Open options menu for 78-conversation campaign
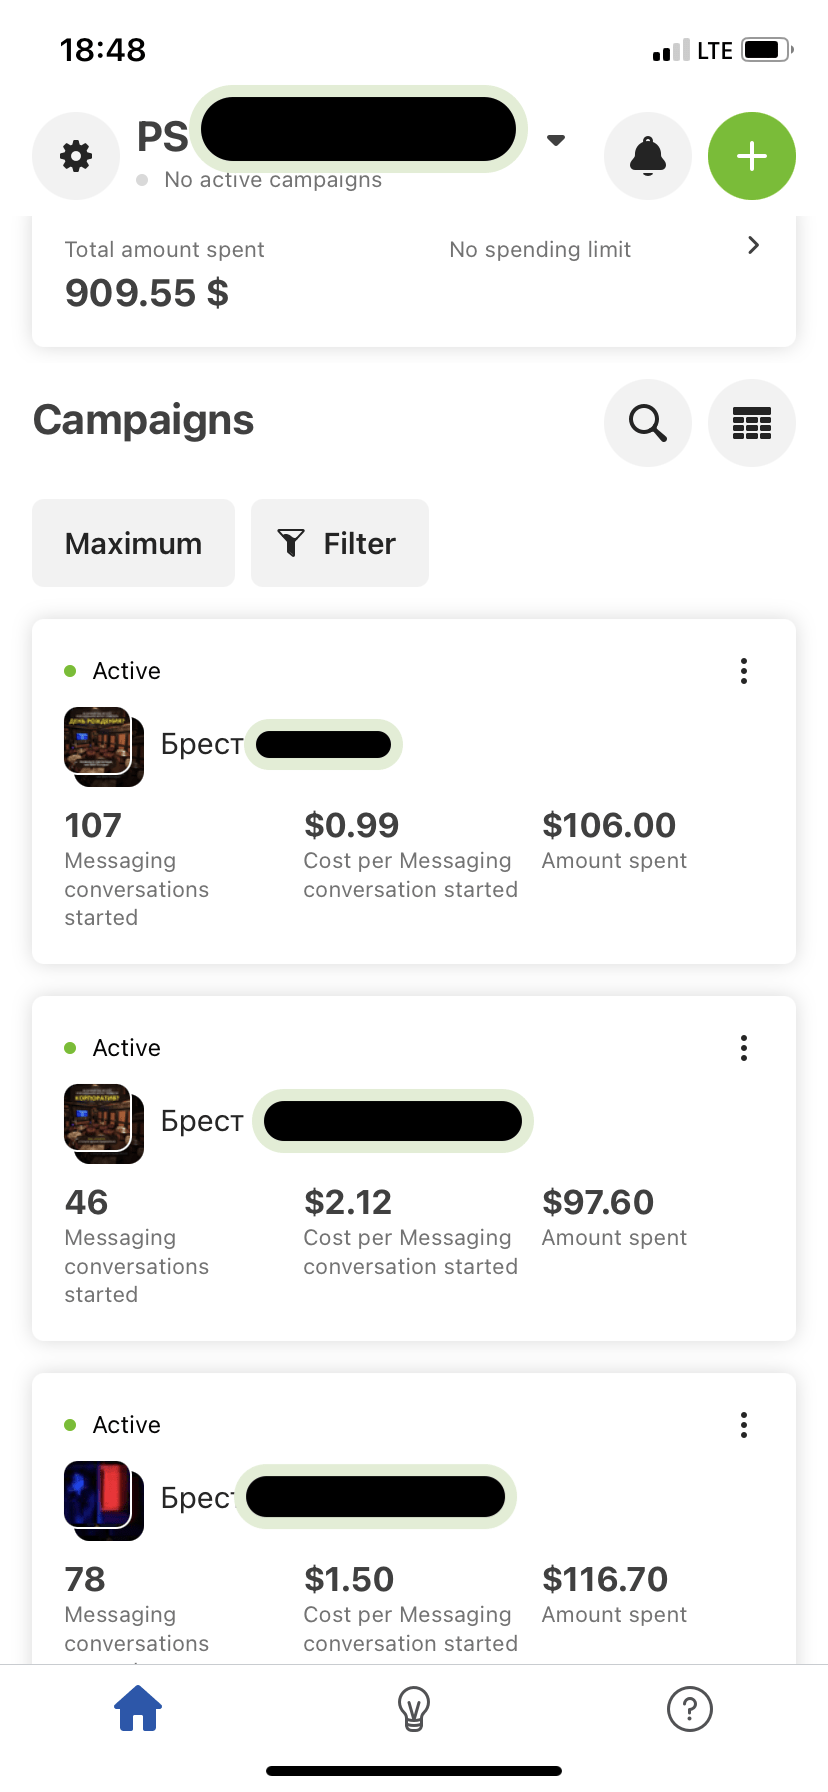This screenshot has width=828, height=1792. 744,1425
